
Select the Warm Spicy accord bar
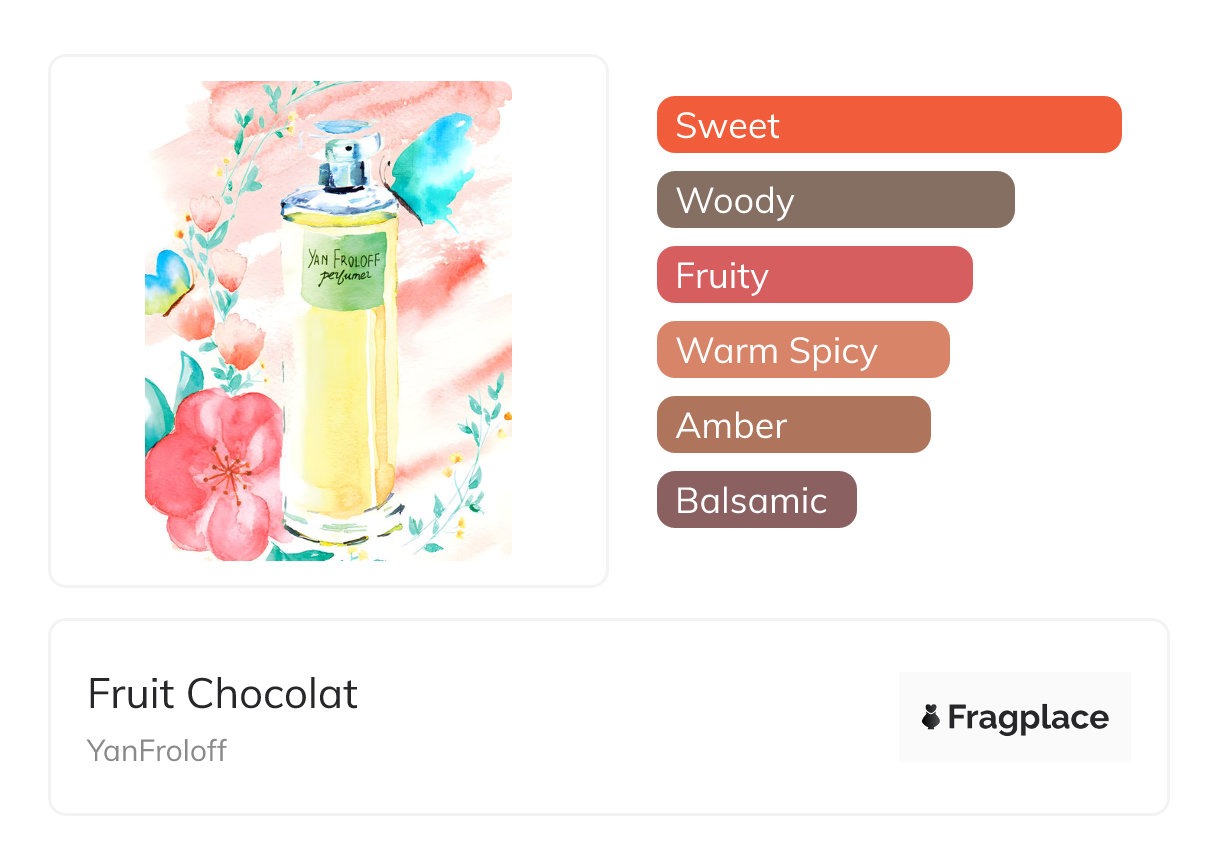pyautogui.click(x=802, y=350)
